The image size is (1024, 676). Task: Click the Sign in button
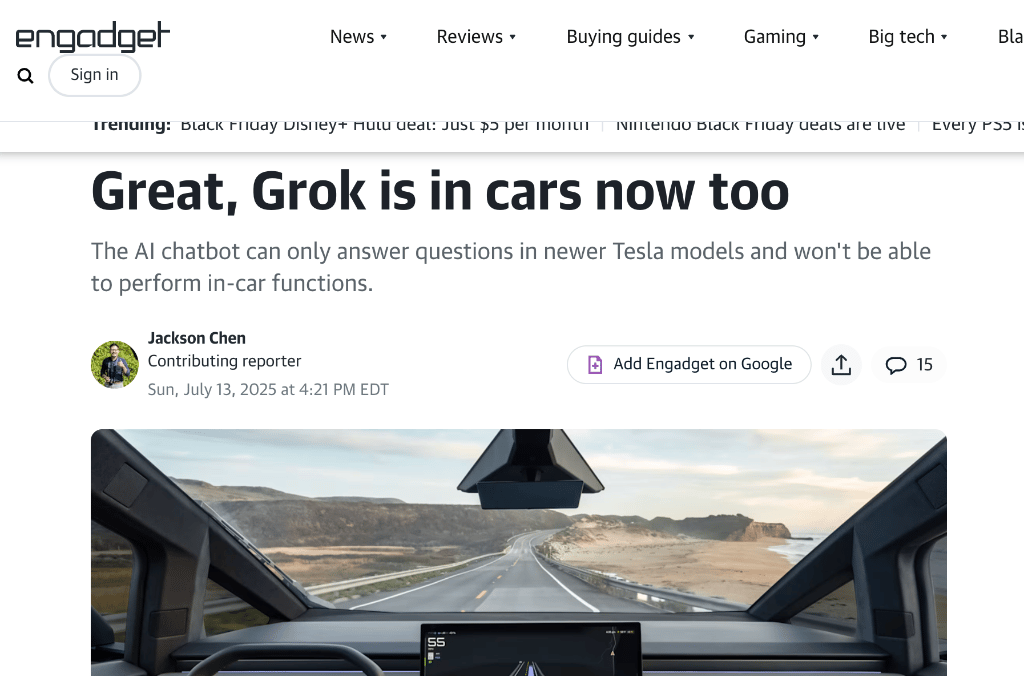pos(95,75)
